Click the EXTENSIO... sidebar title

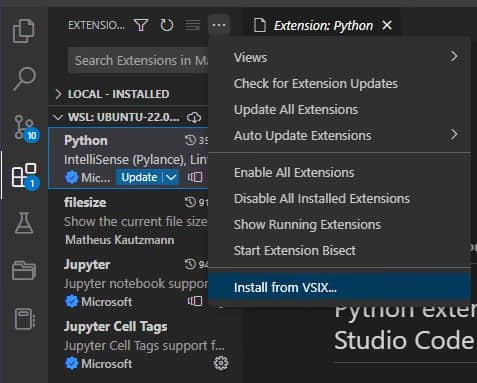coord(96,25)
